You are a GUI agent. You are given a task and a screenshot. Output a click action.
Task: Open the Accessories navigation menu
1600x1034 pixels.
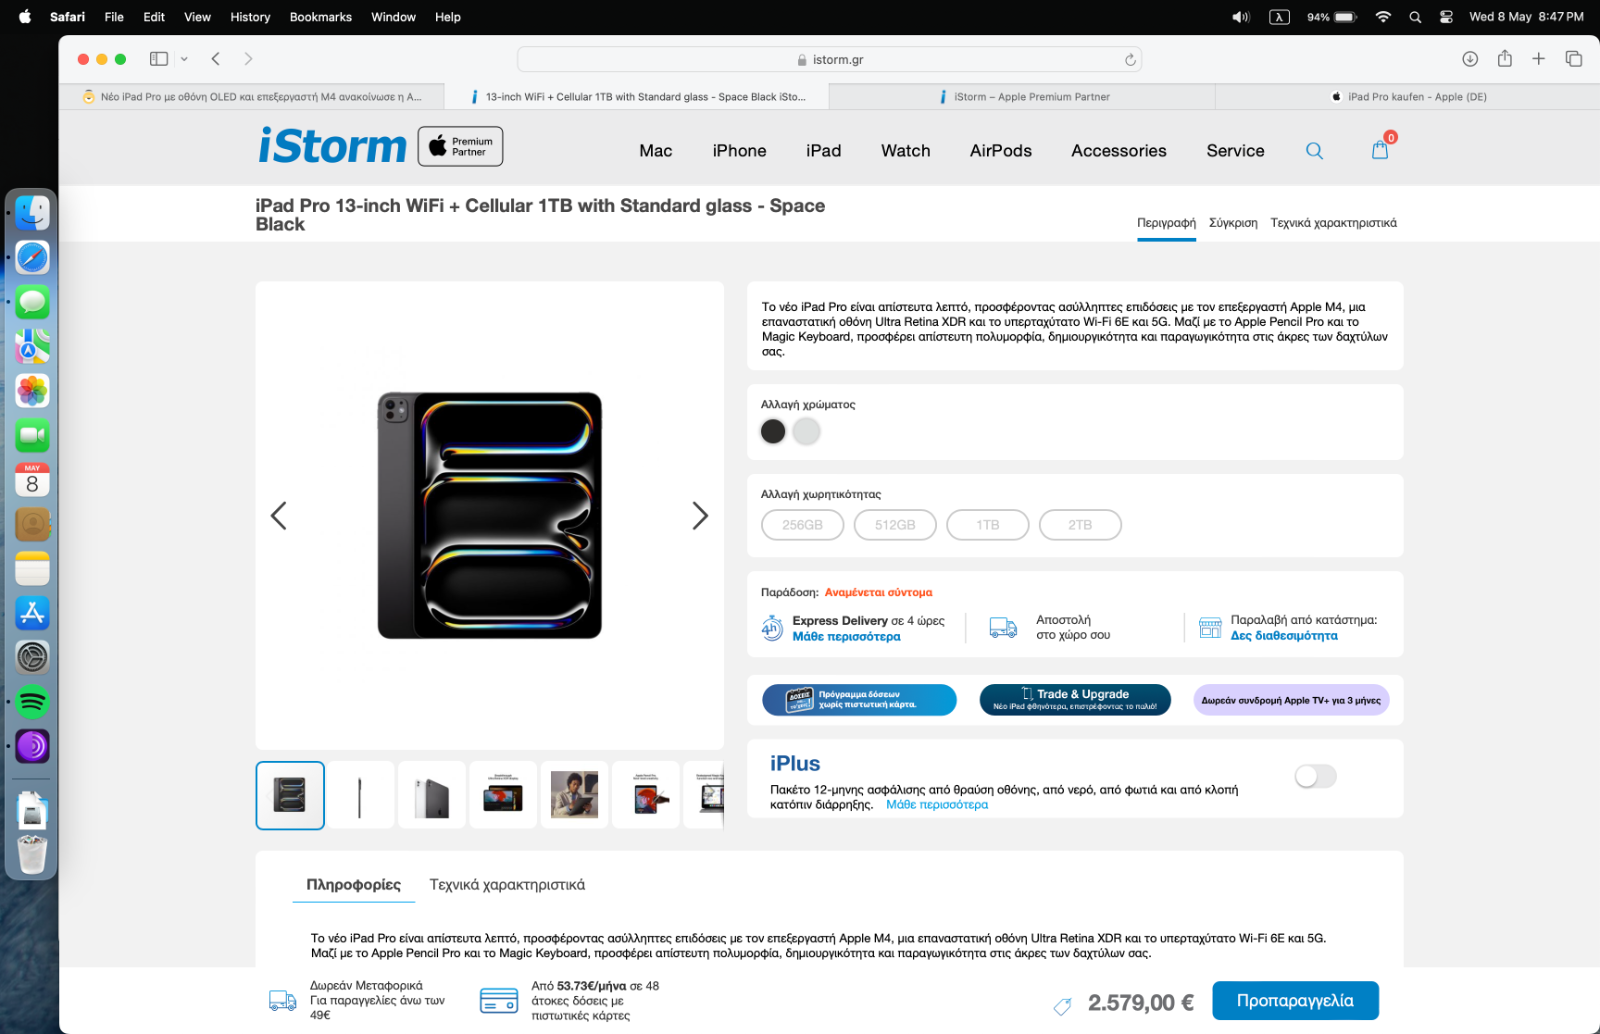point(1119,151)
